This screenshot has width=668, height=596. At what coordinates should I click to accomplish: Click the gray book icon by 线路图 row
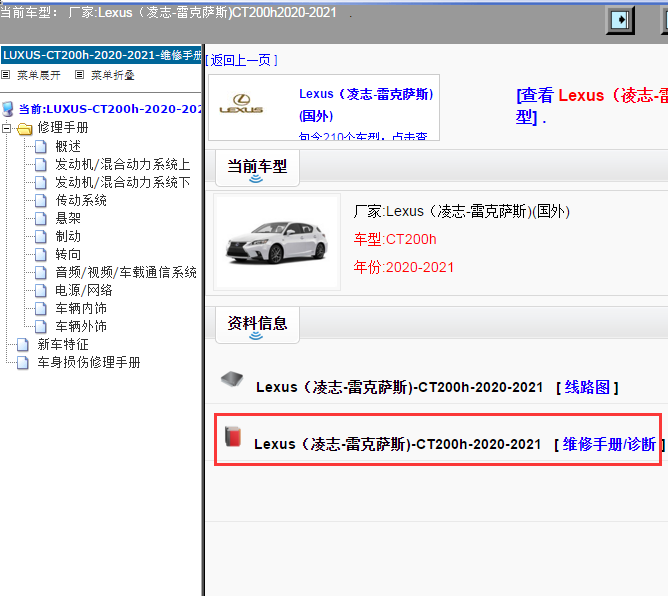[232, 378]
